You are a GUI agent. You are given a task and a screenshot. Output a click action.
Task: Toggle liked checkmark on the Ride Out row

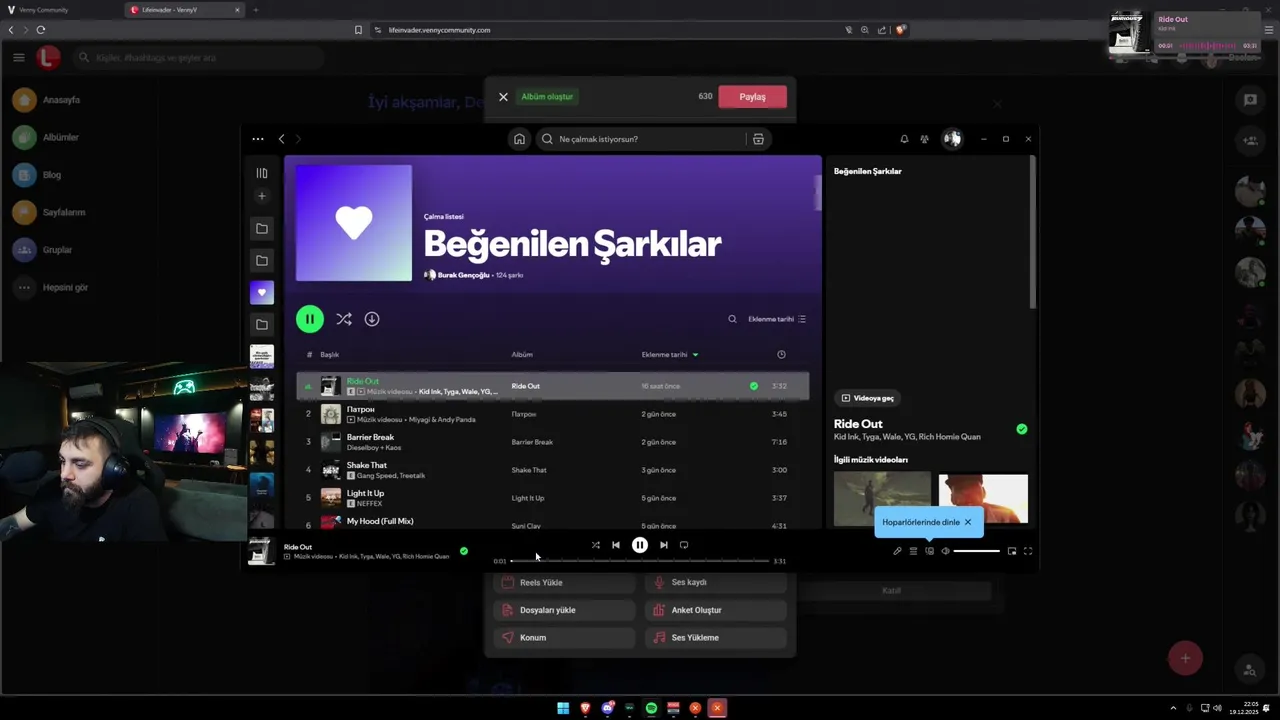tap(754, 386)
